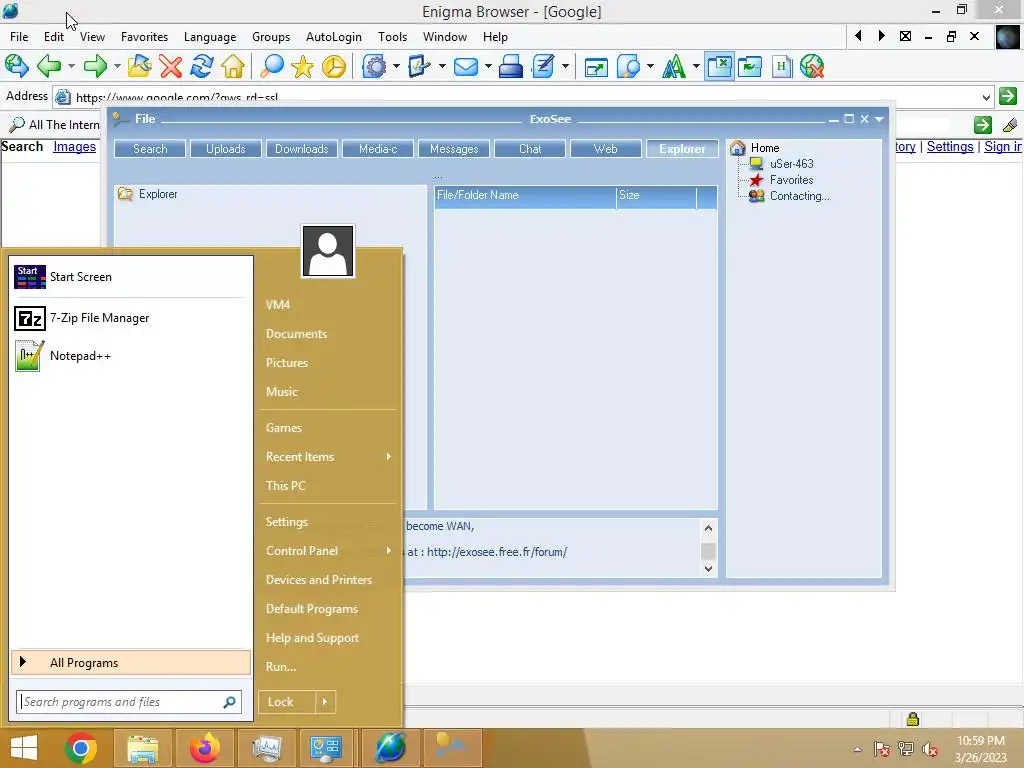Expand Control Panel submenu arrow
Image resolution: width=1024 pixels, height=768 pixels.
coord(389,551)
